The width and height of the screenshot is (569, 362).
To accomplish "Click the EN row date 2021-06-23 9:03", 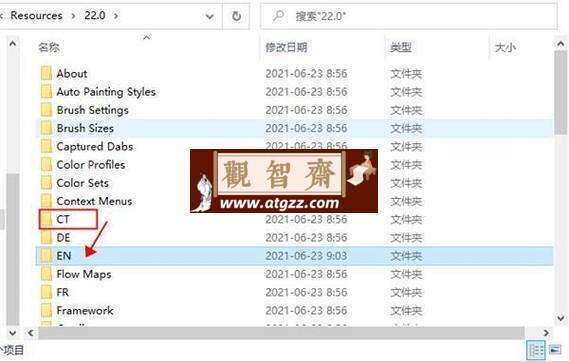I will pos(306,256).
